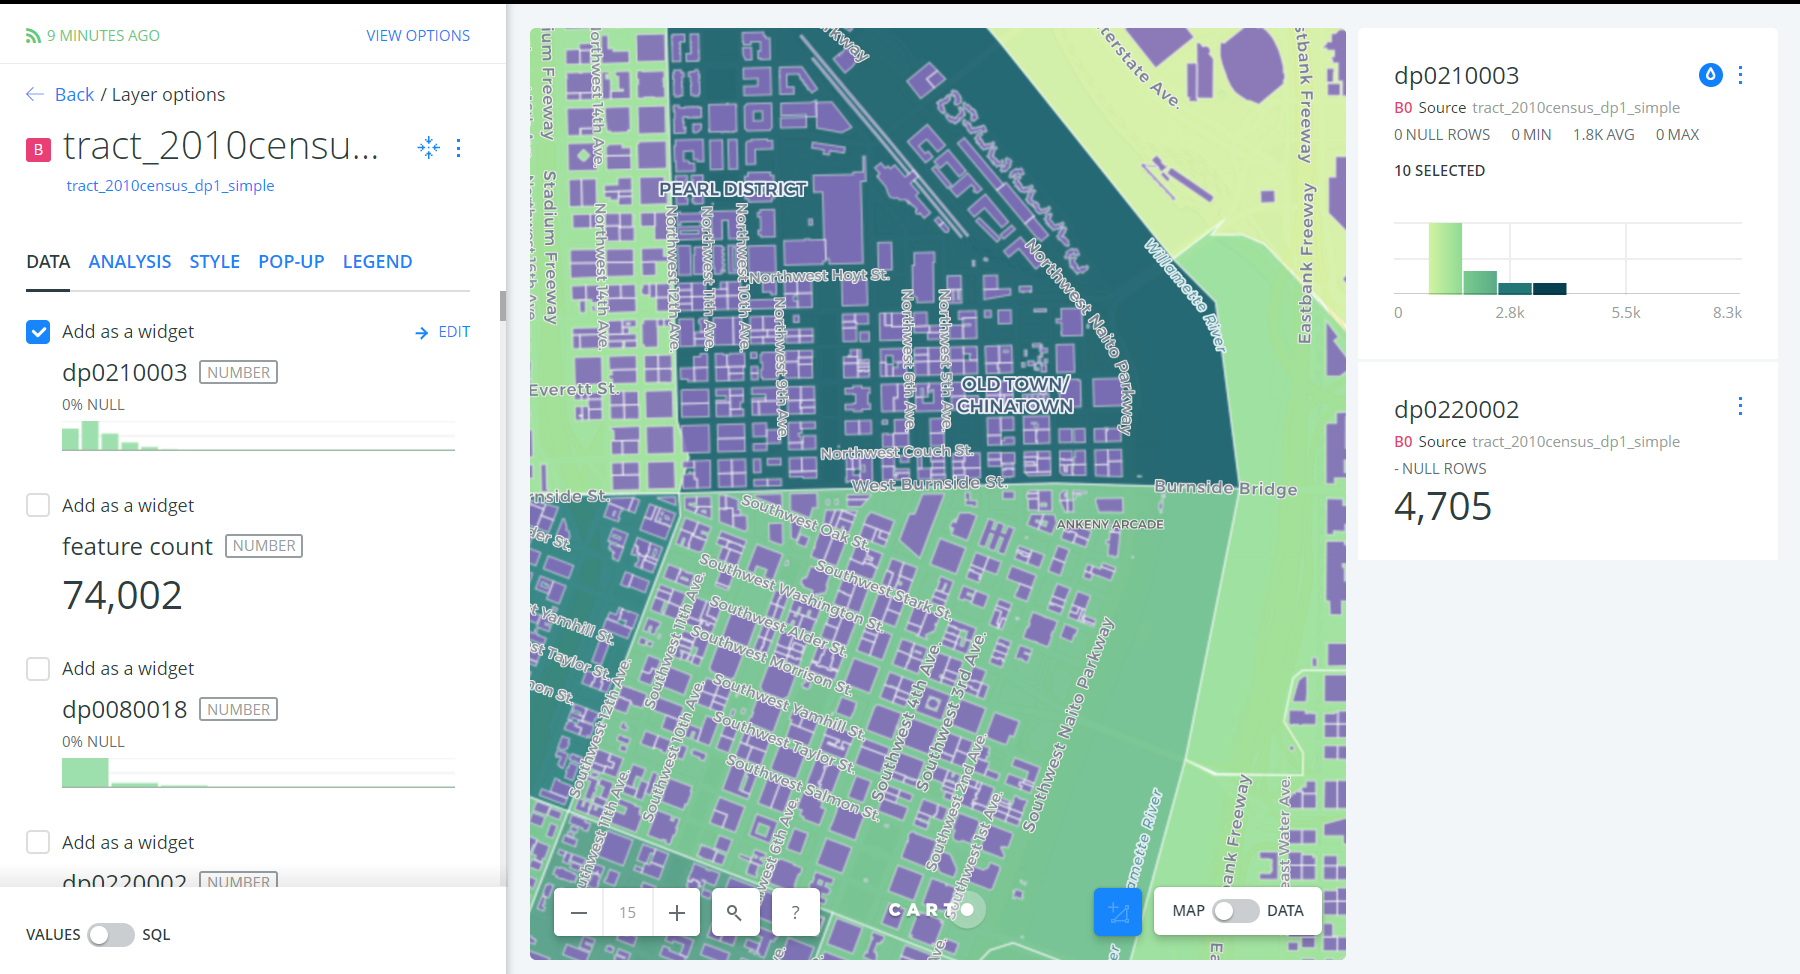The height and width of the screenshot is (974, 1800).
Task: Zoom out the map with minus button
Action: click(x=579, y=912)
